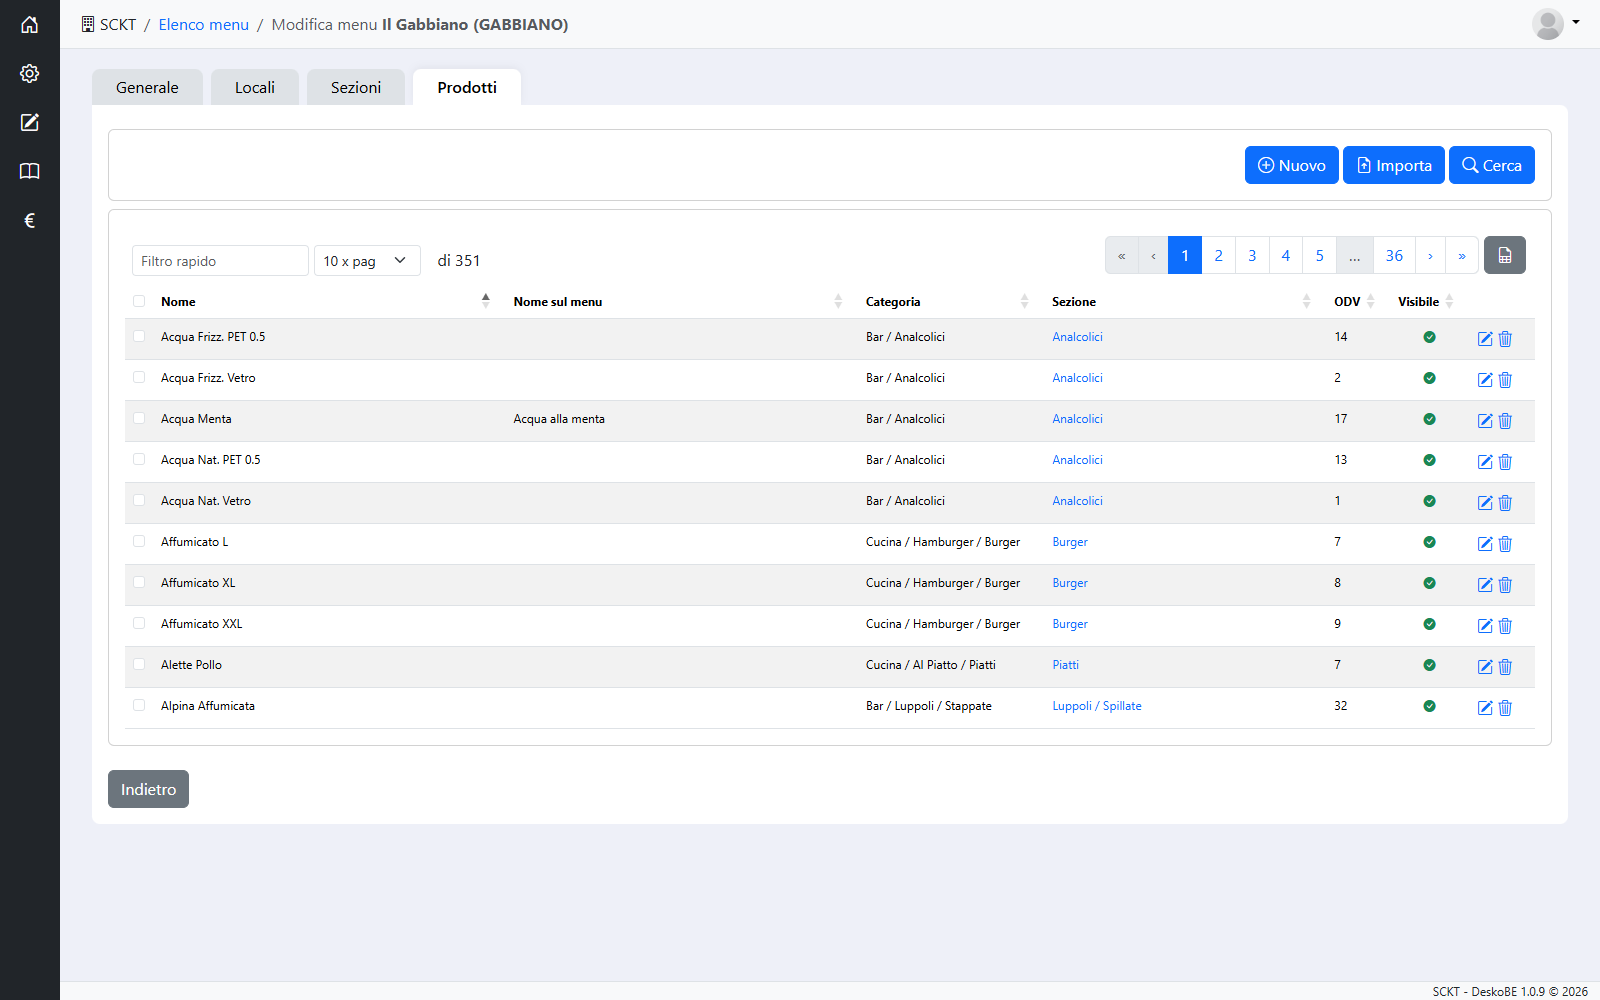The width and height of the screenshot is (1600, 1000).
Task: Open the Sezioni tab
Action: coord(356,87)
